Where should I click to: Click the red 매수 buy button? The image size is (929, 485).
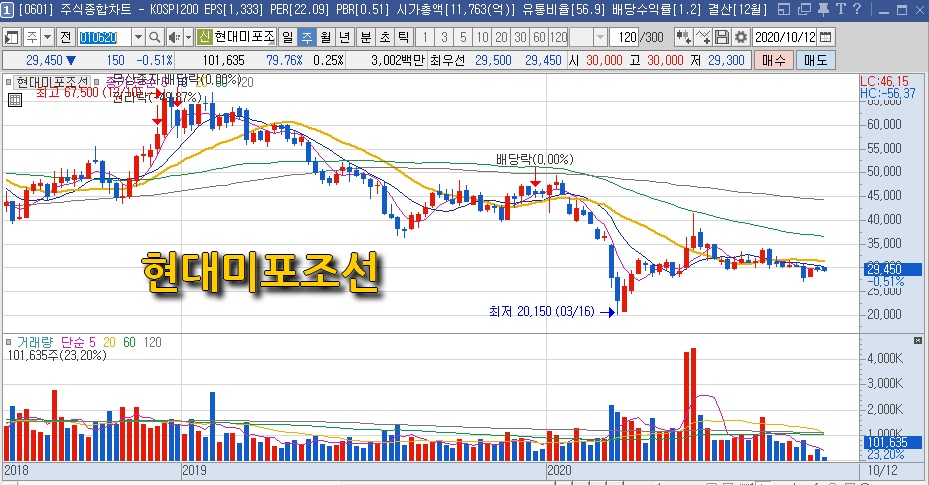tap(773, 60)
